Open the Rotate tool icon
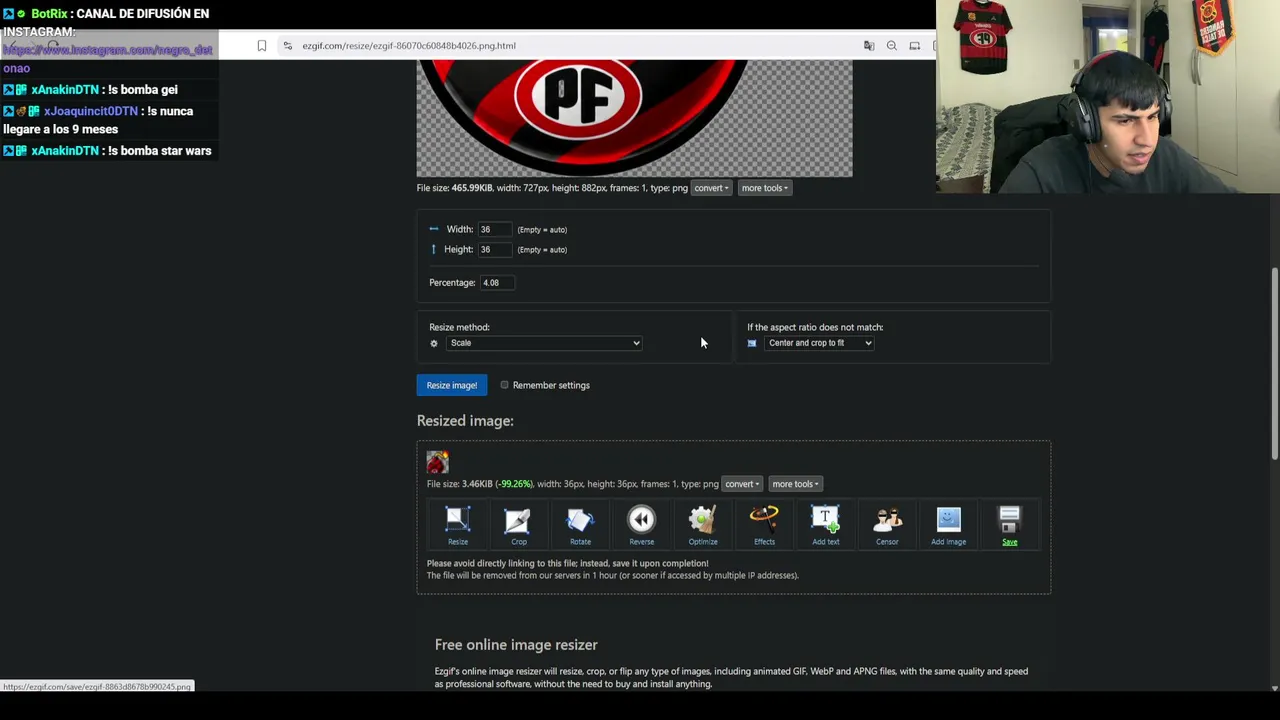The image size is (1280, 720). tap(580, 520)
